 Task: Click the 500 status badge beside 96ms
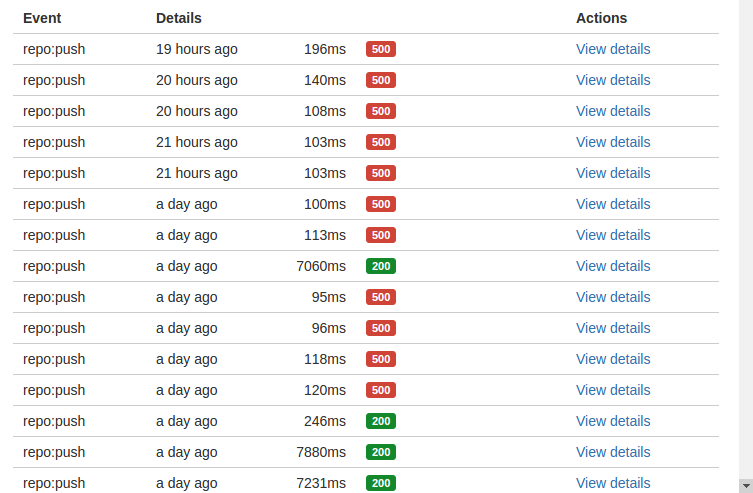click(x=381, y=328)
